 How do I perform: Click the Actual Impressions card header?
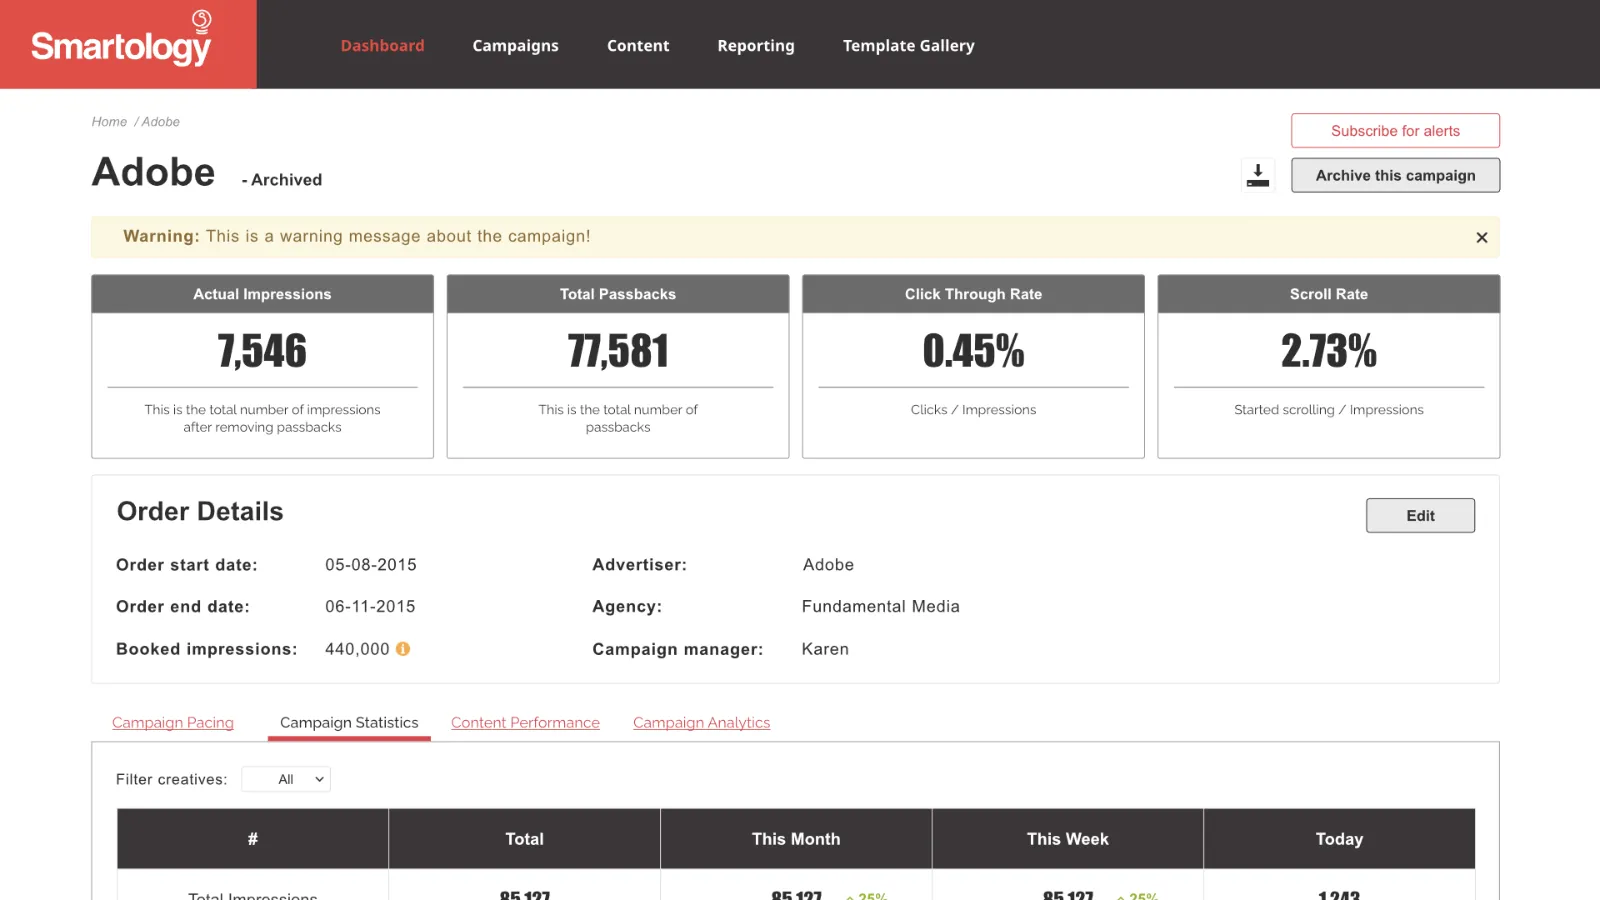pos(262,294)
